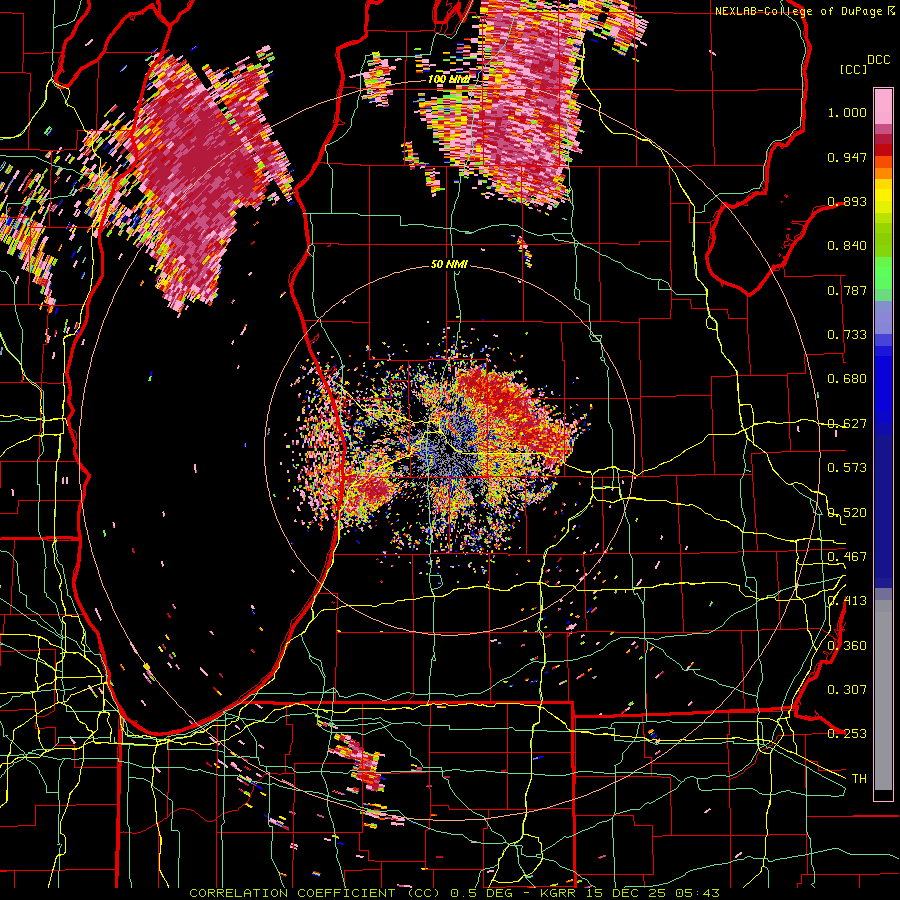Viewport: 900px width, 900px height.
Task: Click the pink top segment of color bar
Action: point(883,106)
